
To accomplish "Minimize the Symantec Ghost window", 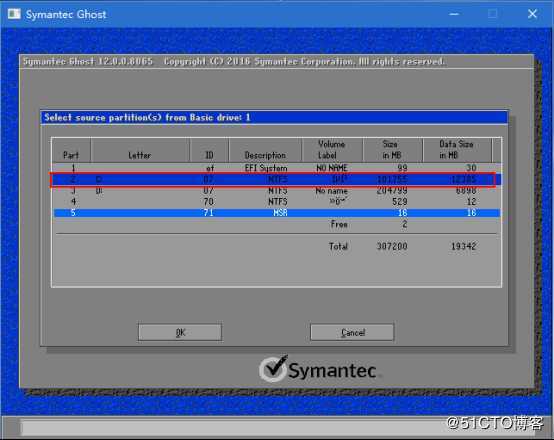I will point(454,14).
